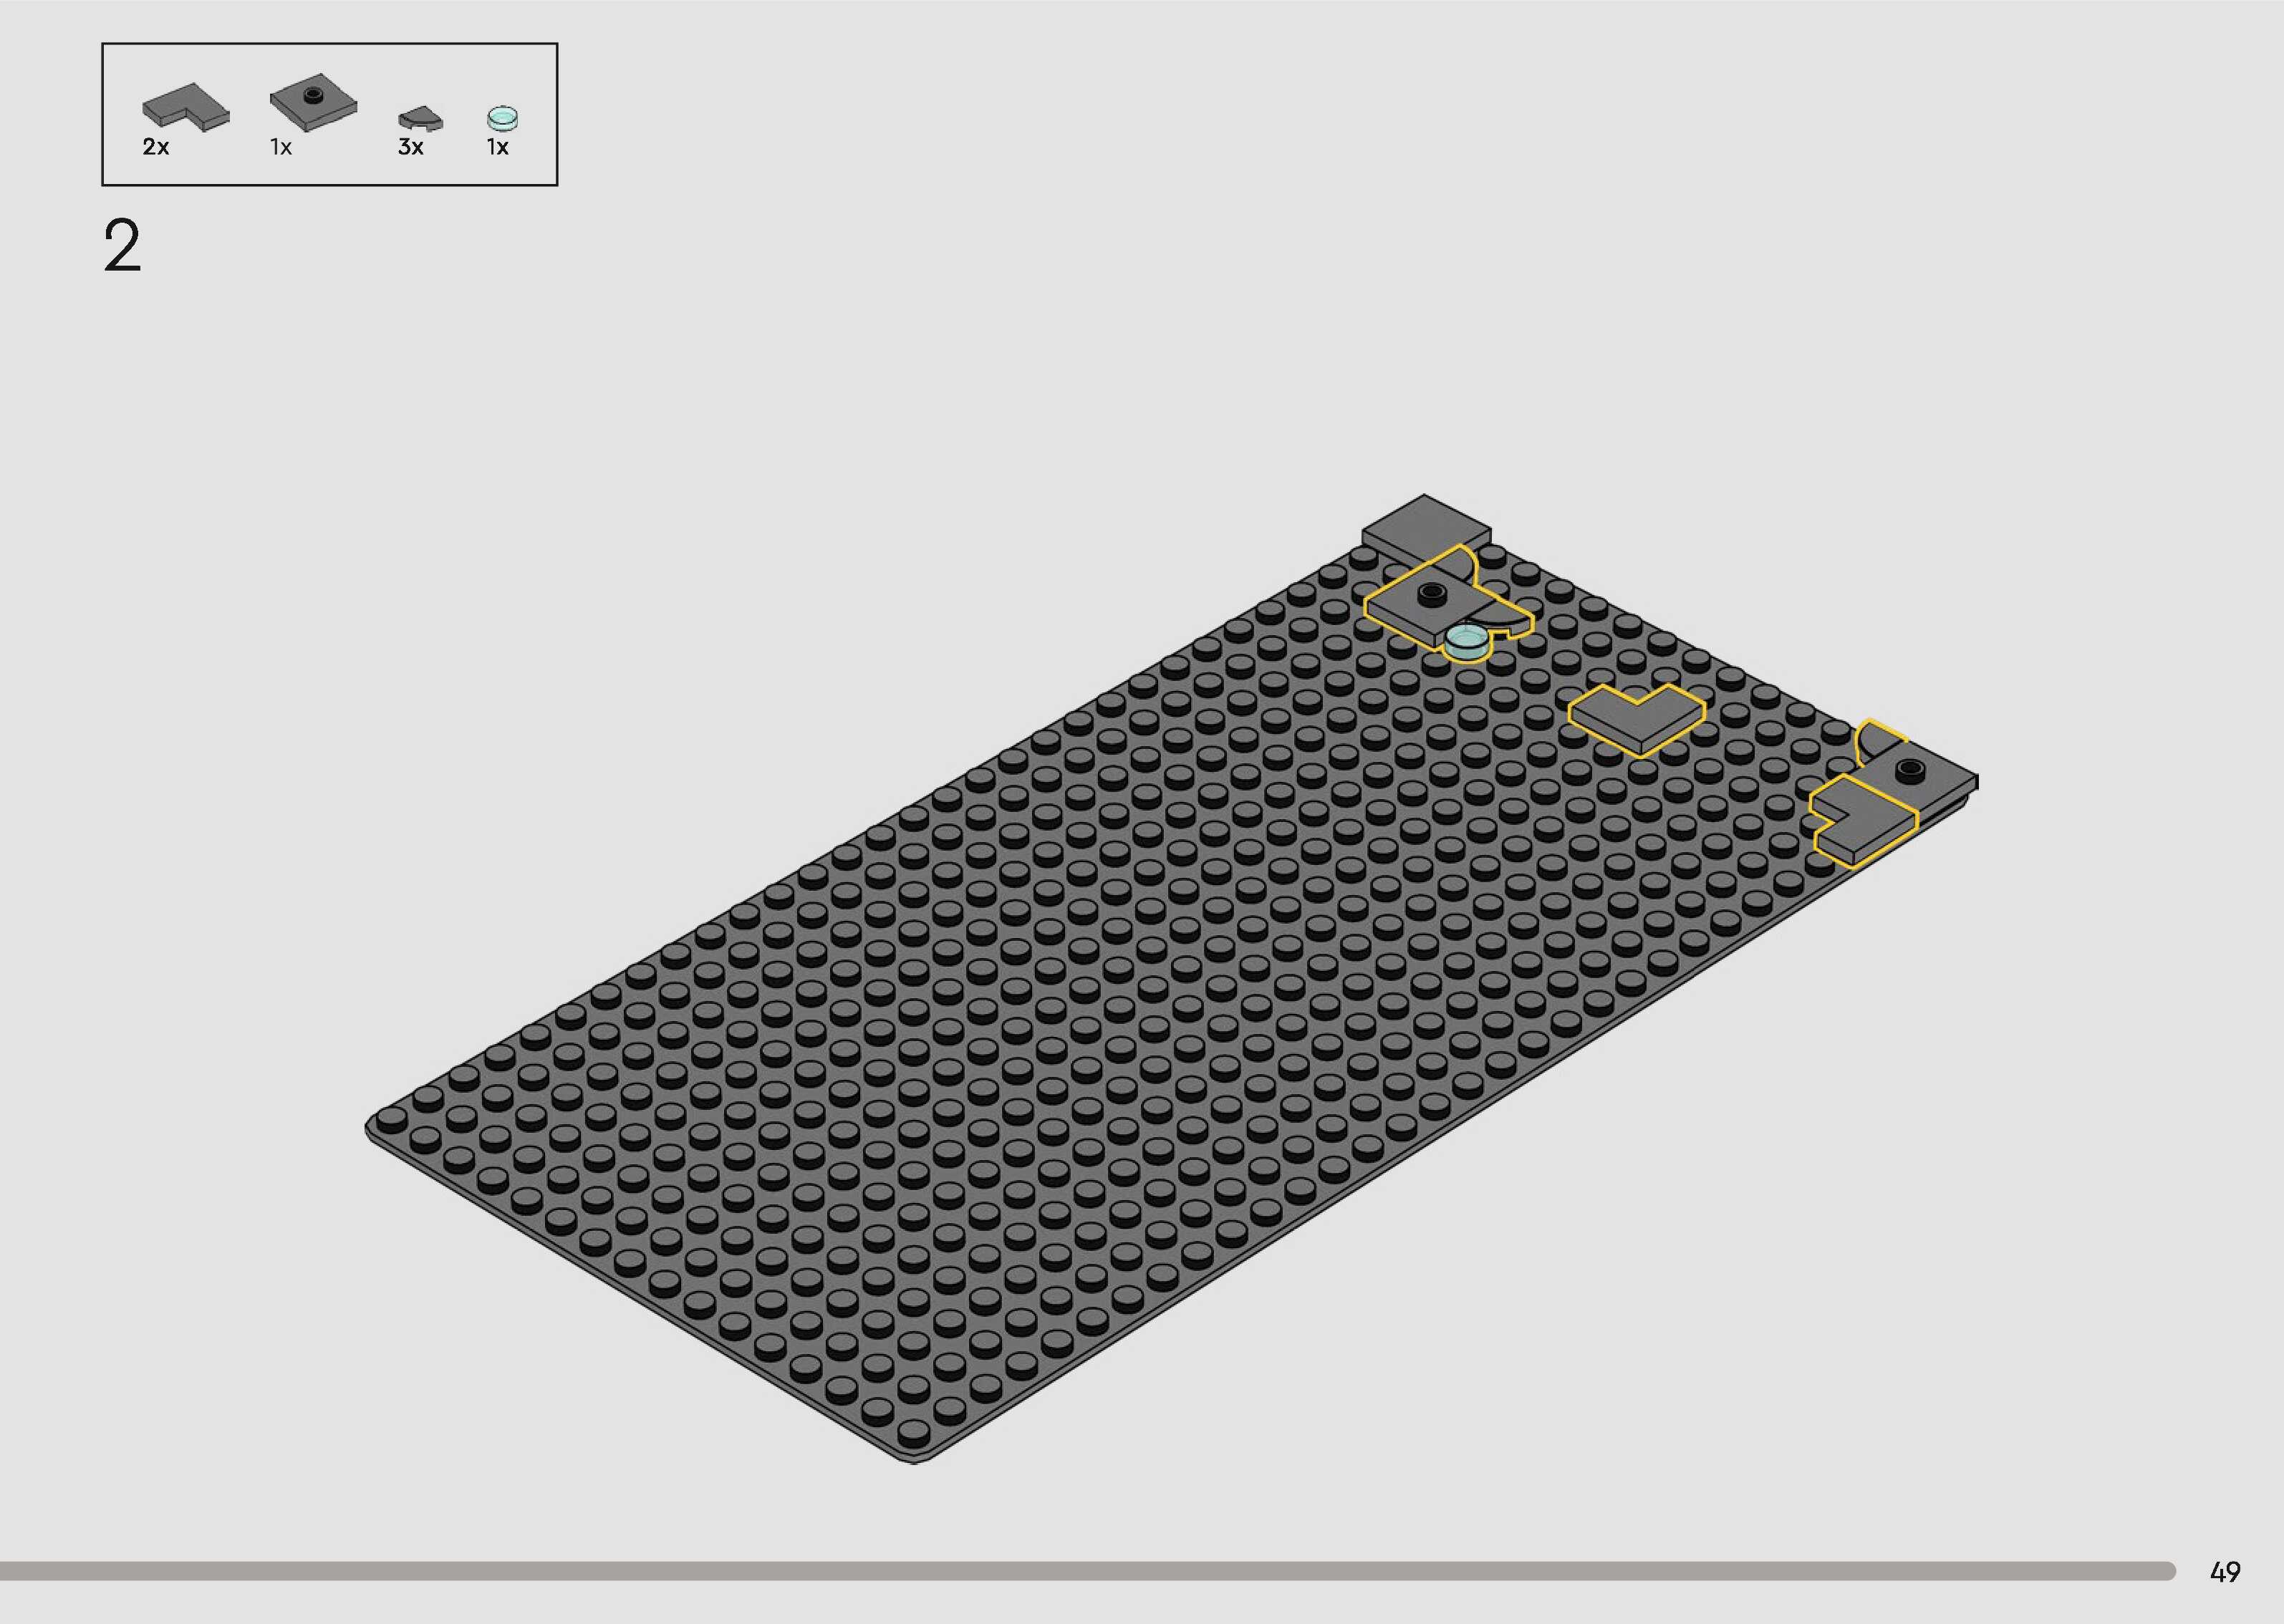Click the large step number 2
The width and height of the screenshot is (2284, 1624).
pyautogui.click(x=122, y=247)
